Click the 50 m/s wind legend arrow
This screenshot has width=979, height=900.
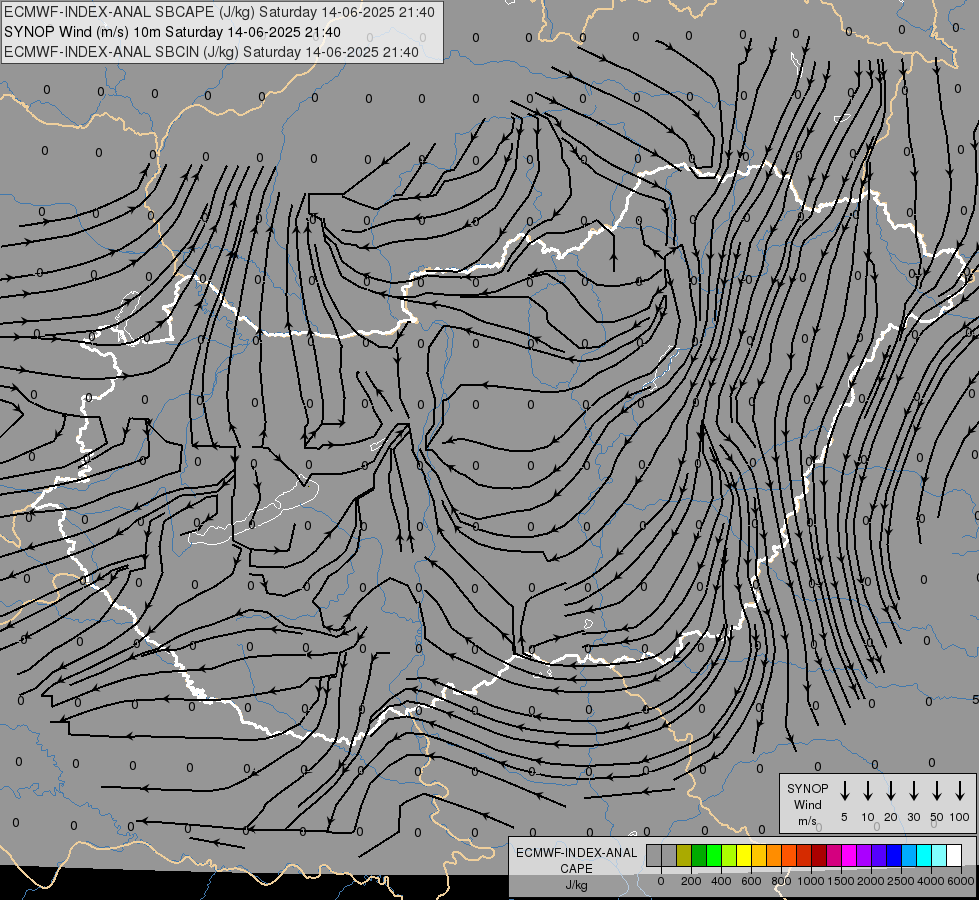coord(937,791)
